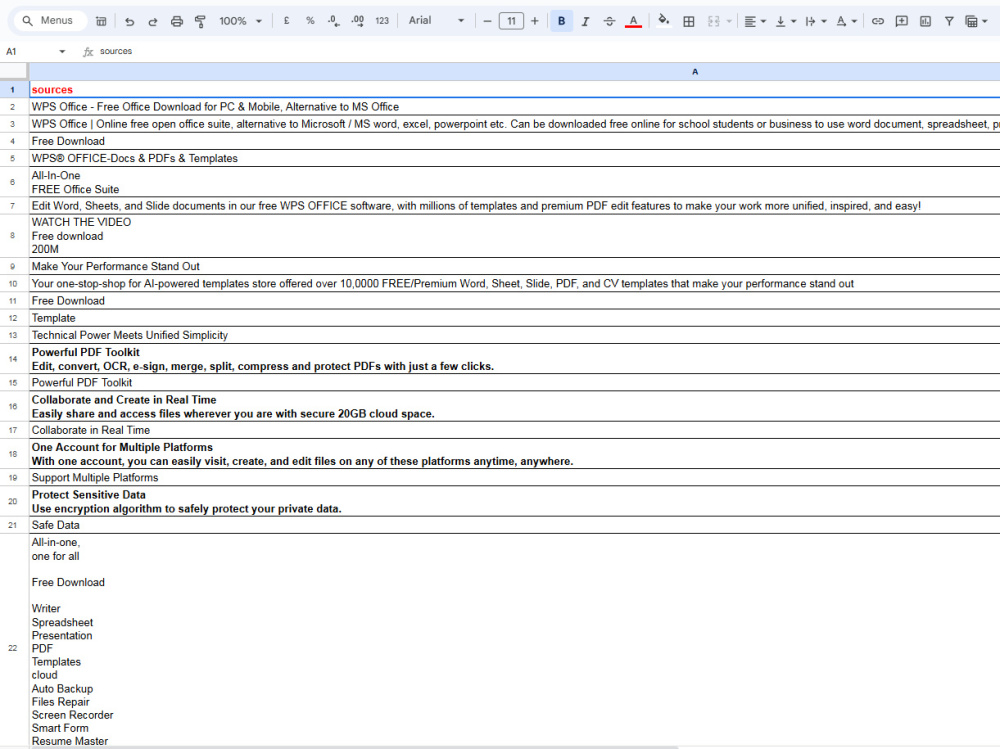Select cell 'Collaborate and Create in Real Time'
1000x749 pixels.
(514, 406)
